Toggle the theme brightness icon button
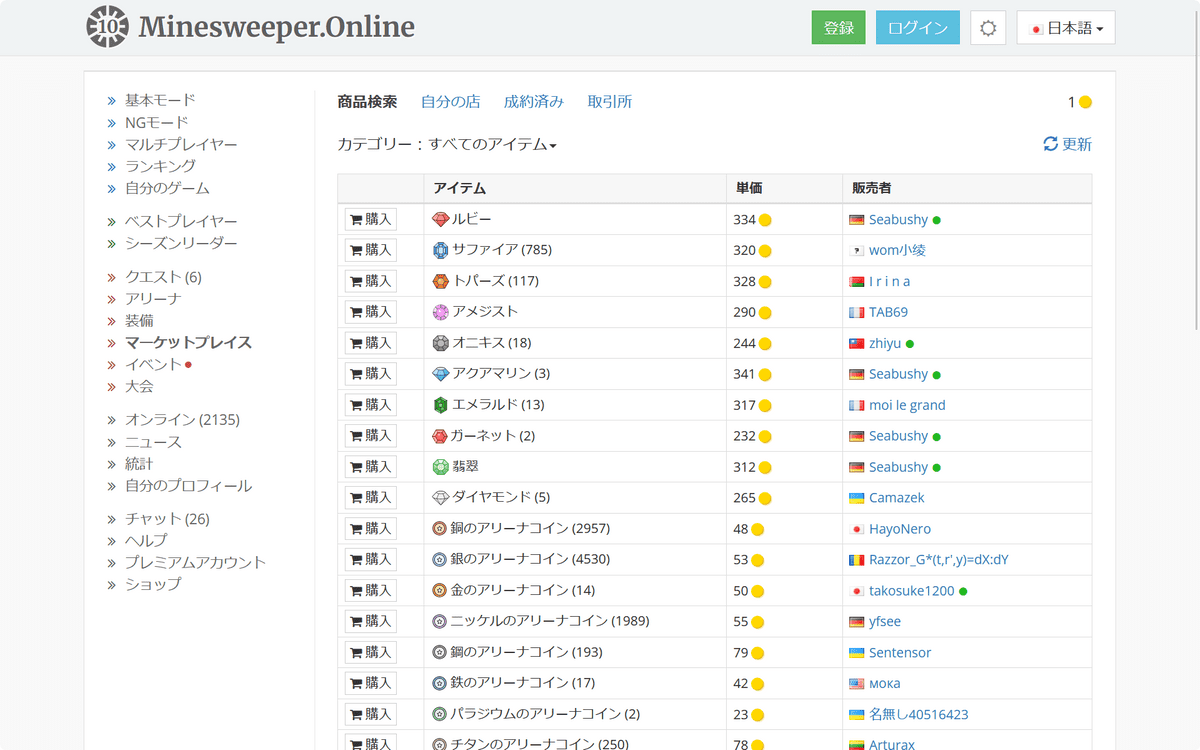This screenshot has width=1200, height=750. [988, 28]
